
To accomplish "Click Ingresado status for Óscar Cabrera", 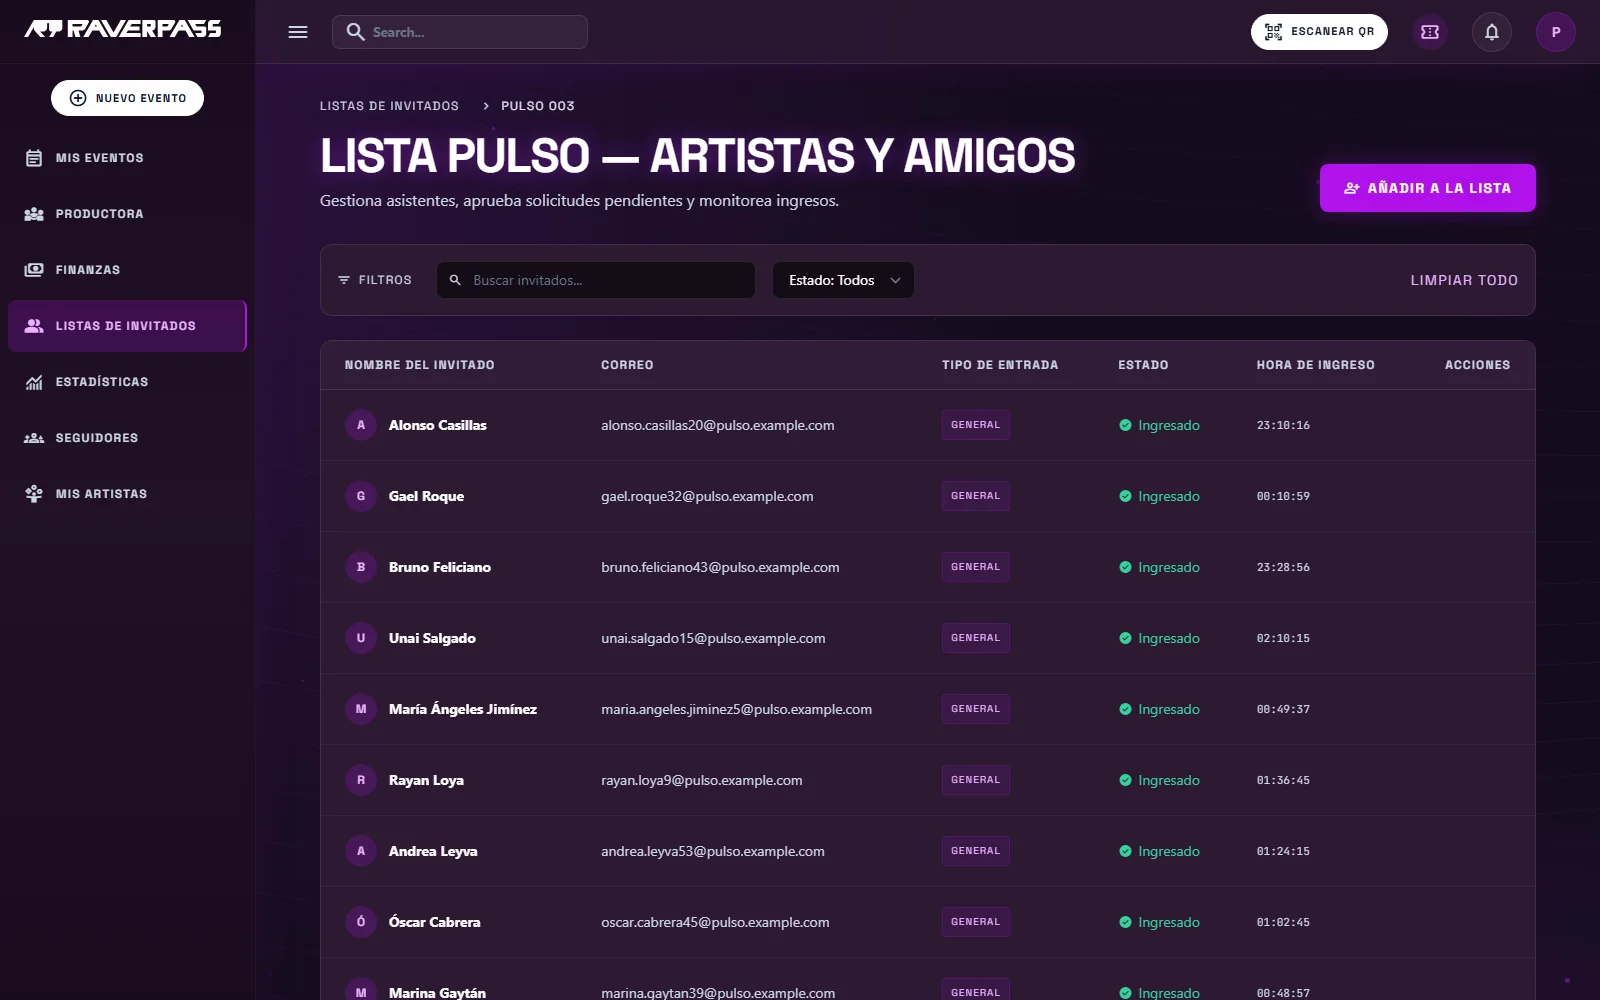I will click(1159, 922).
